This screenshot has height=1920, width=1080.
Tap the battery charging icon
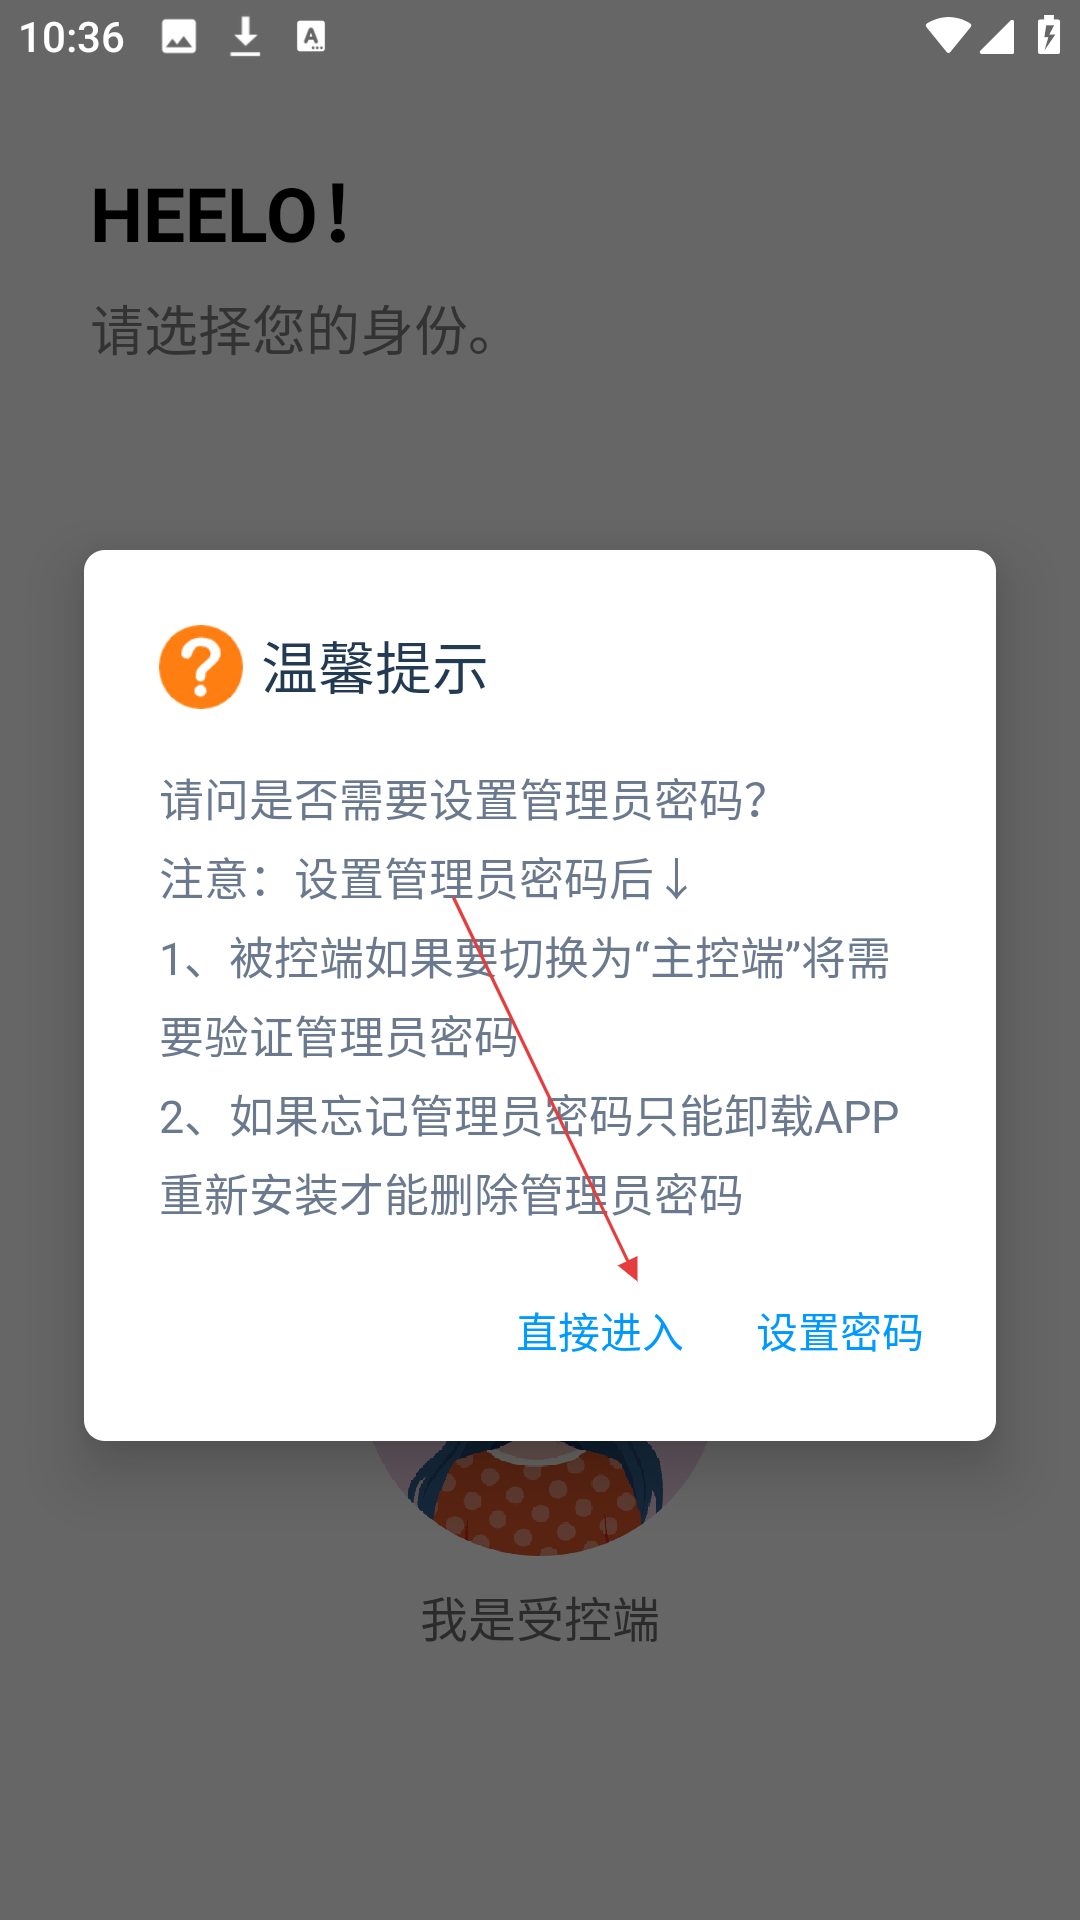pos(1049,35)
